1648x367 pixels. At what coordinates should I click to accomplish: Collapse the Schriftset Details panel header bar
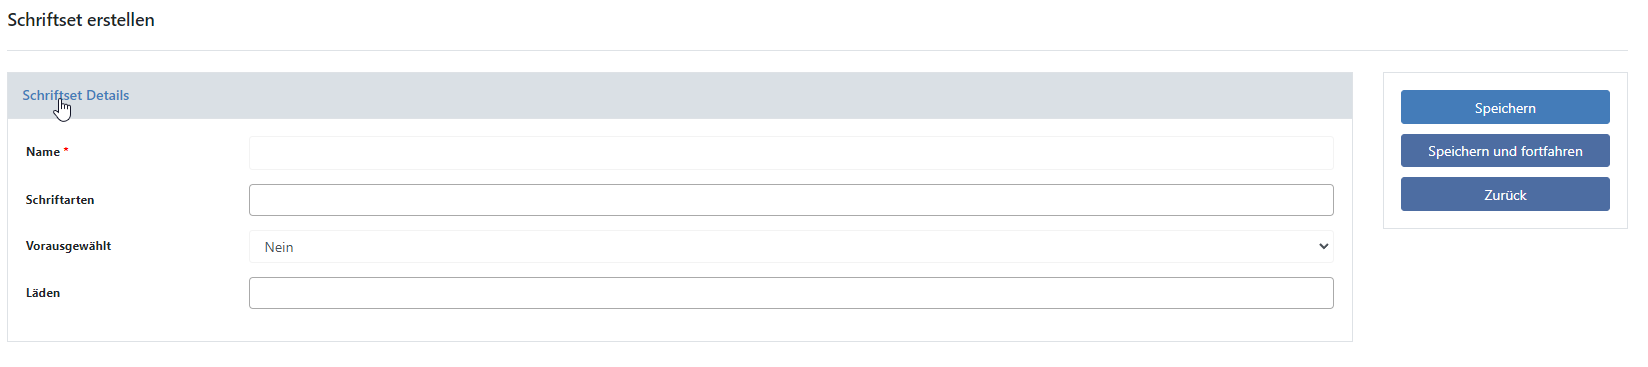(680, 96)
